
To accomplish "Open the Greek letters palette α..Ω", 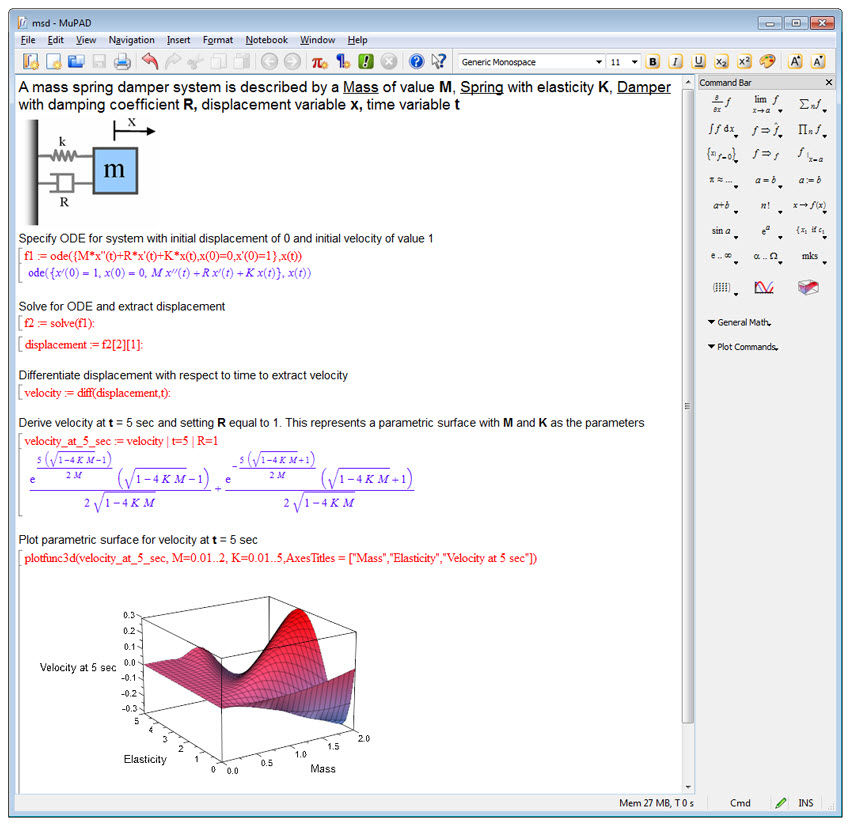I will click(x=765, y=254).
